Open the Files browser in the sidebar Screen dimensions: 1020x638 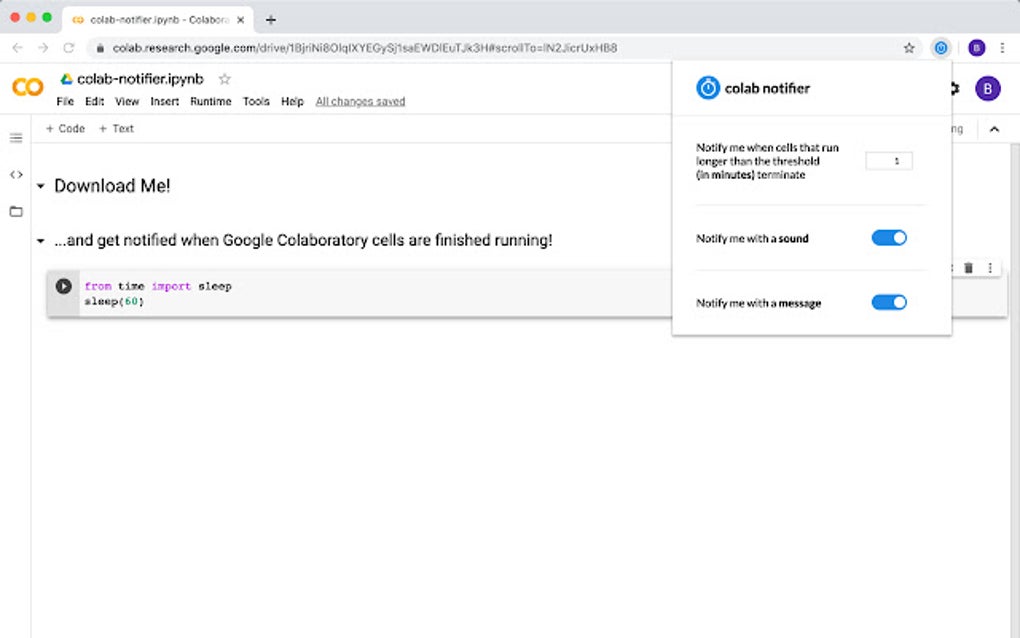click(14, 211)
